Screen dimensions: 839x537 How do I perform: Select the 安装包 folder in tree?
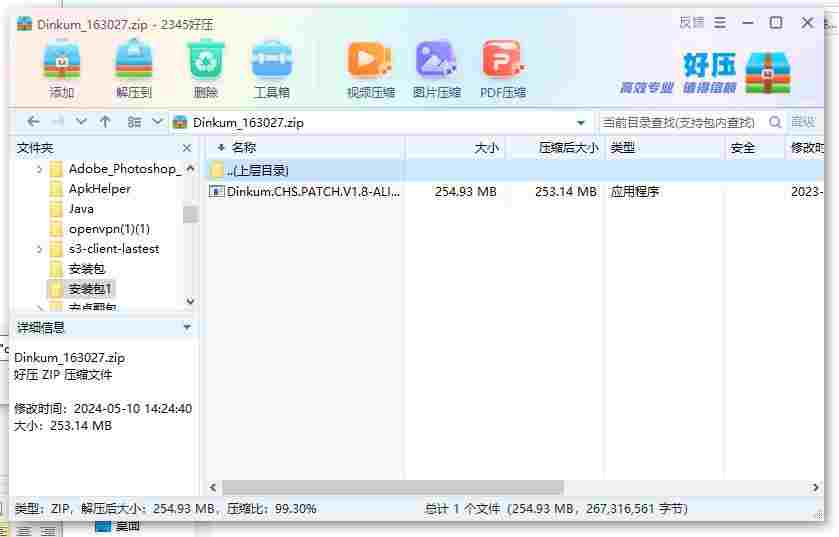point(87,269)
